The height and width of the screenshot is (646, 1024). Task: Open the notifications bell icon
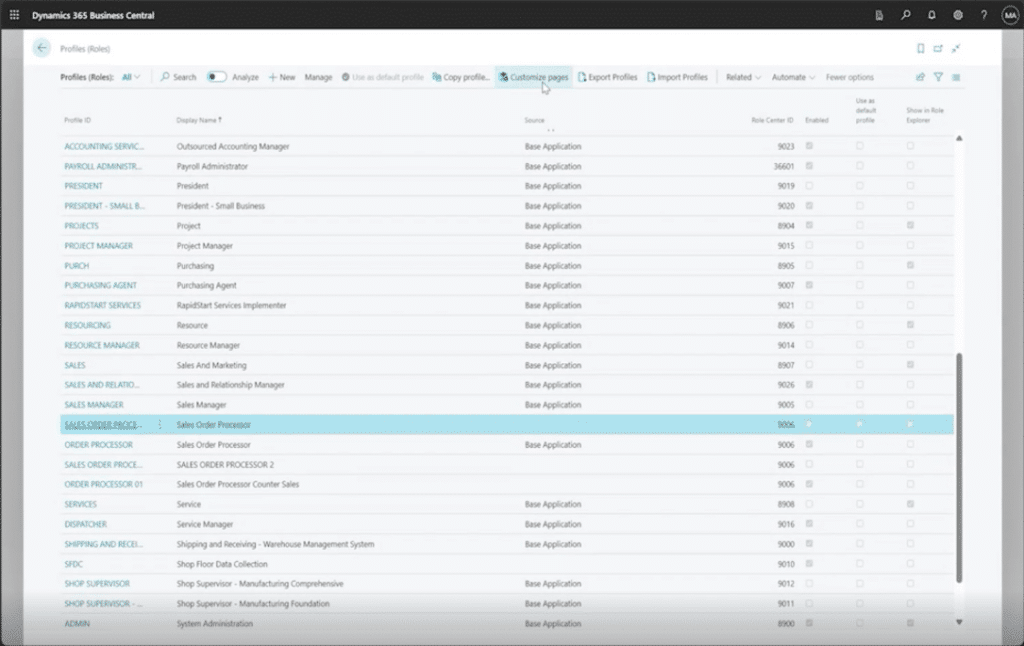pos(932,15)
